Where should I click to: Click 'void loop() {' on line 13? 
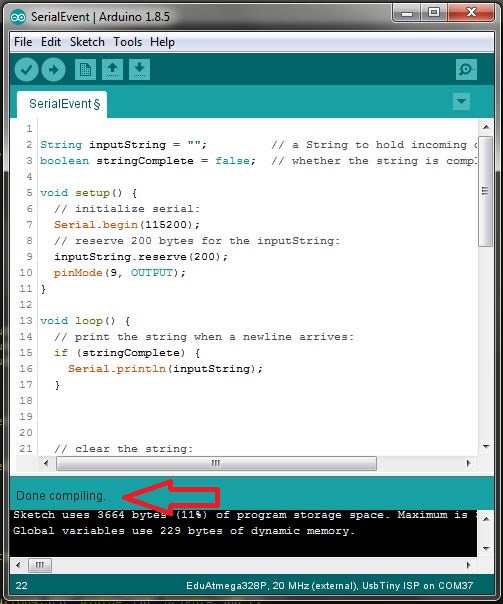click(85, 320)
